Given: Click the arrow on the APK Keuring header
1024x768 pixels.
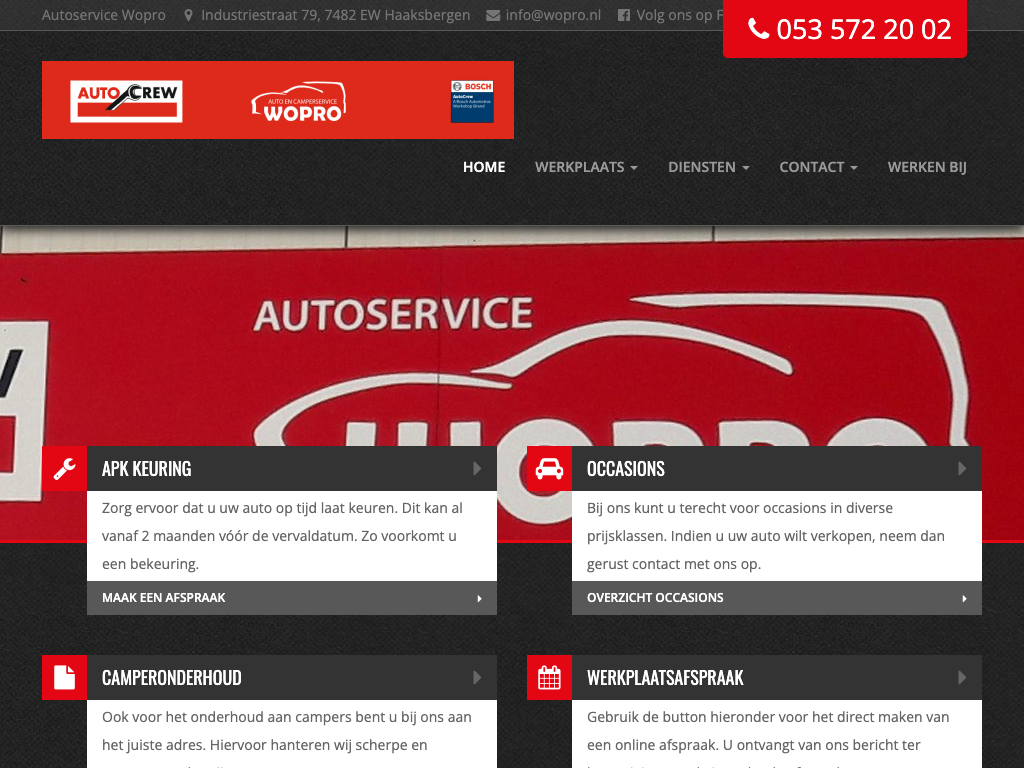Looking at the screenshot, I should coord(477,468).
